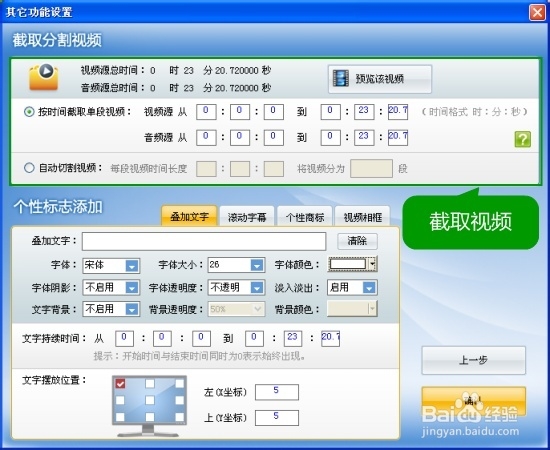The width and height of the screenshot is (550, 450).
Task: Open the 字体颜色 font color dropdown arrow
Action: 373,264
